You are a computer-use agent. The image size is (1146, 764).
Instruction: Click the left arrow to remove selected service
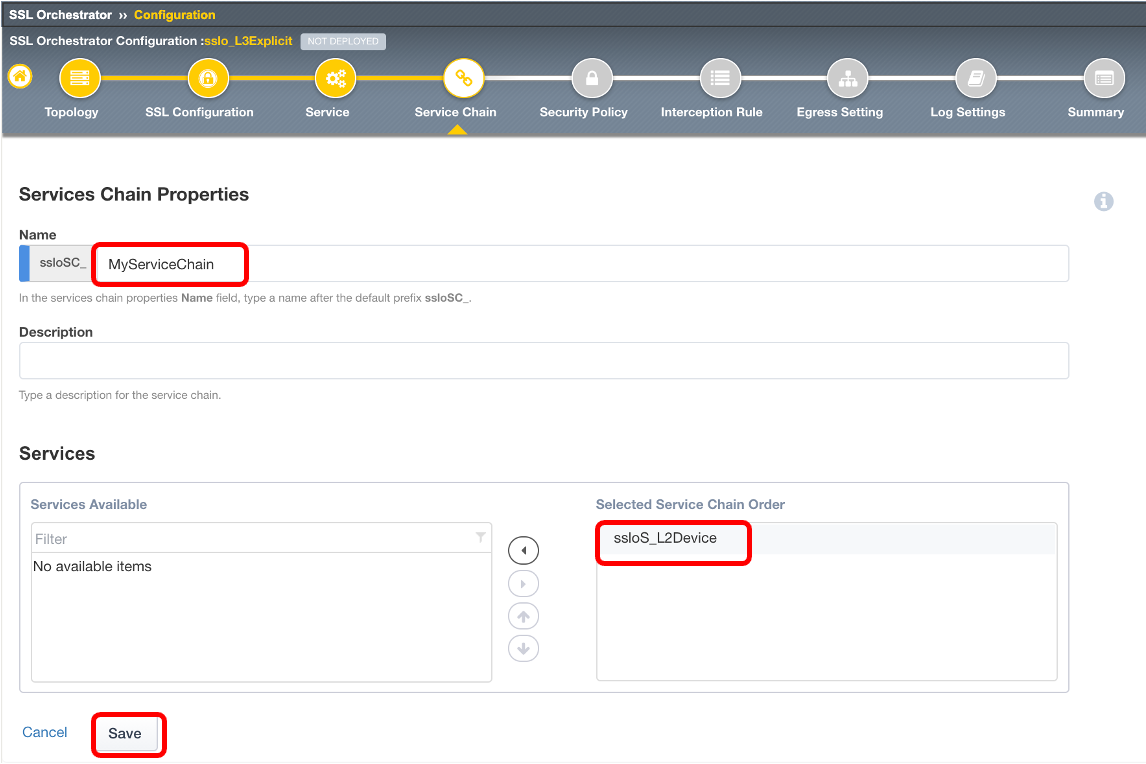click(523, 551)
